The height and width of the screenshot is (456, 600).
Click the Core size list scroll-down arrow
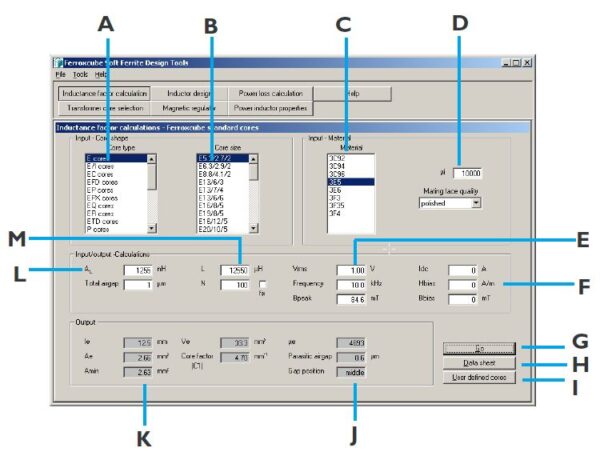click(253, 228)
